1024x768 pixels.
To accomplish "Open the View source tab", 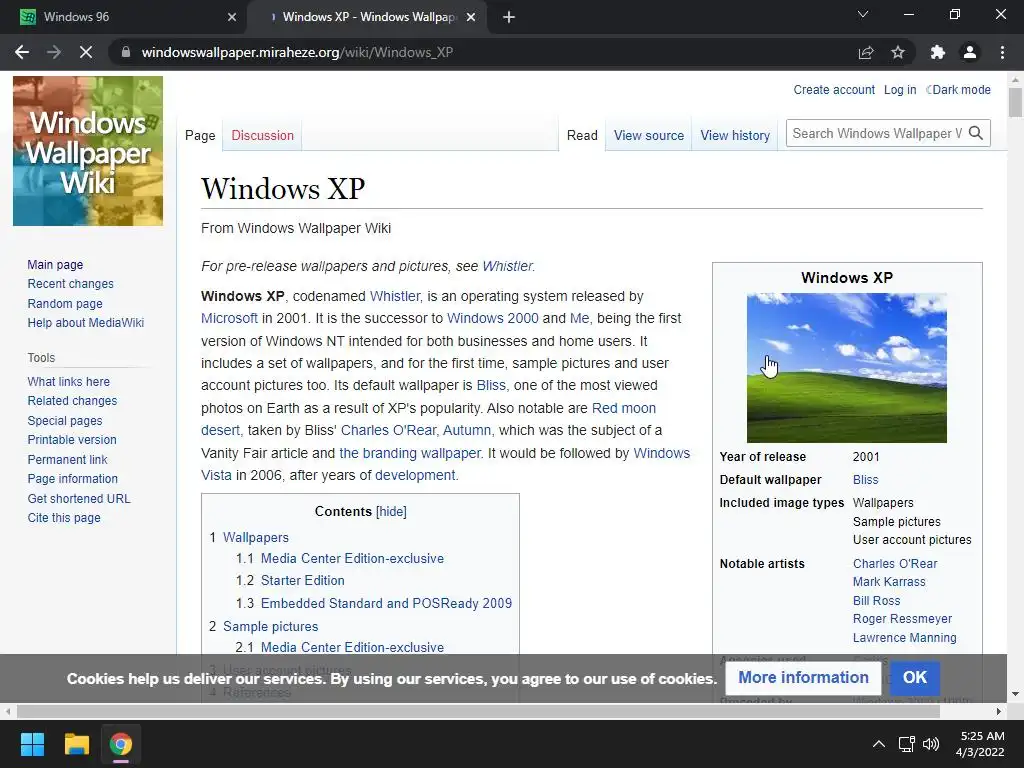I will point(648,135).
